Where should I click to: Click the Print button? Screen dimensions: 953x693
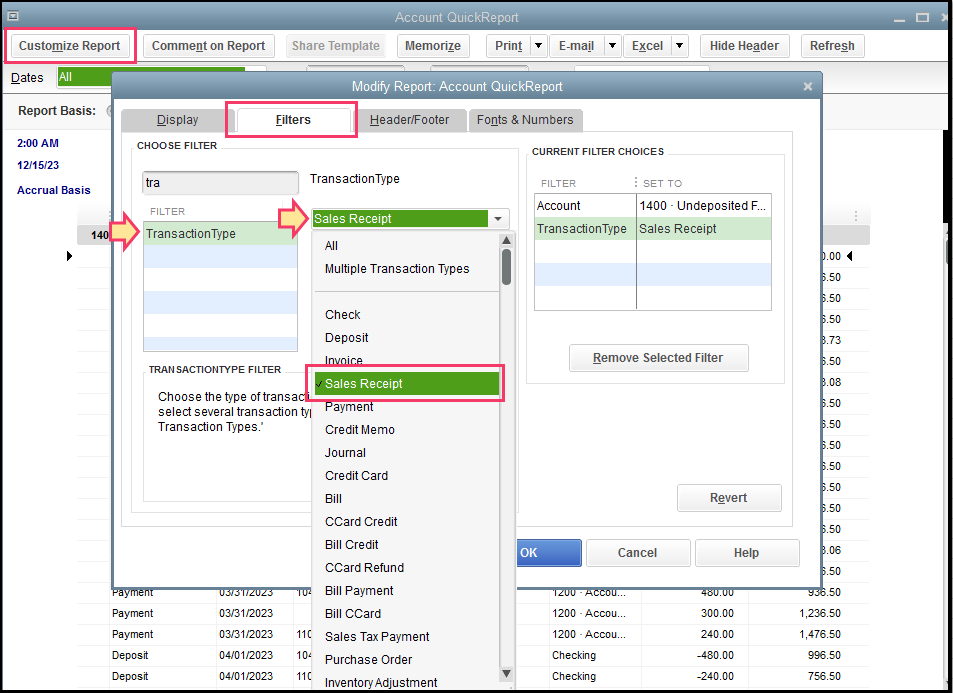tap(509, 46)
